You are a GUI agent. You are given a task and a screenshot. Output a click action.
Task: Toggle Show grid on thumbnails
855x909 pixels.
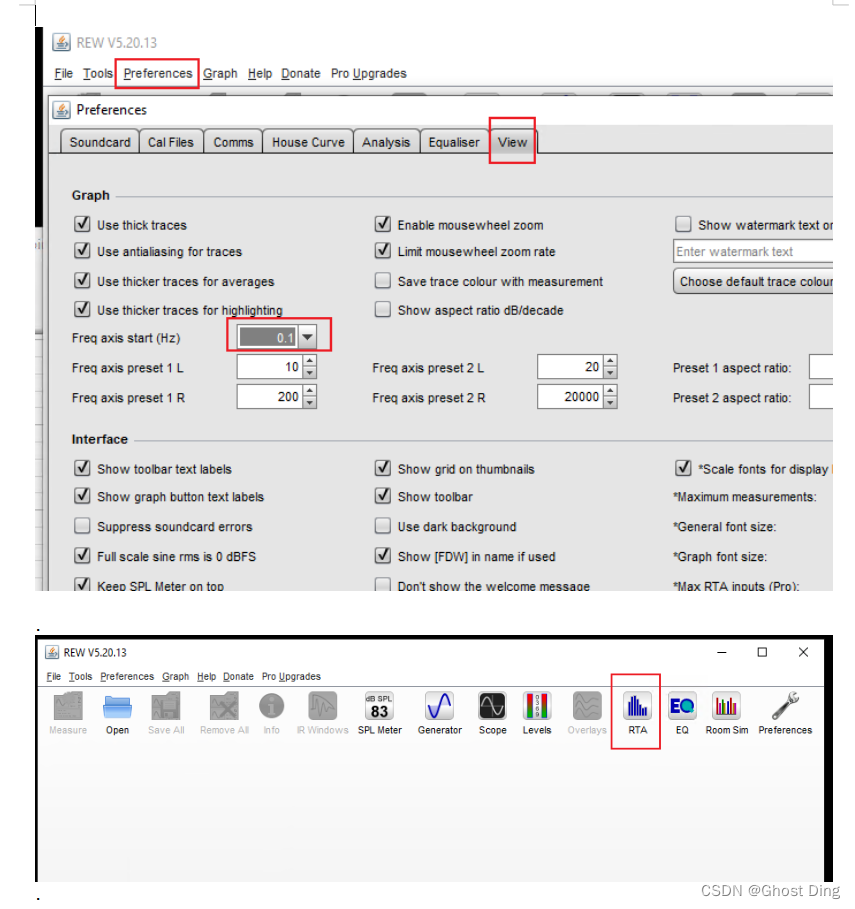pos(383,468)
